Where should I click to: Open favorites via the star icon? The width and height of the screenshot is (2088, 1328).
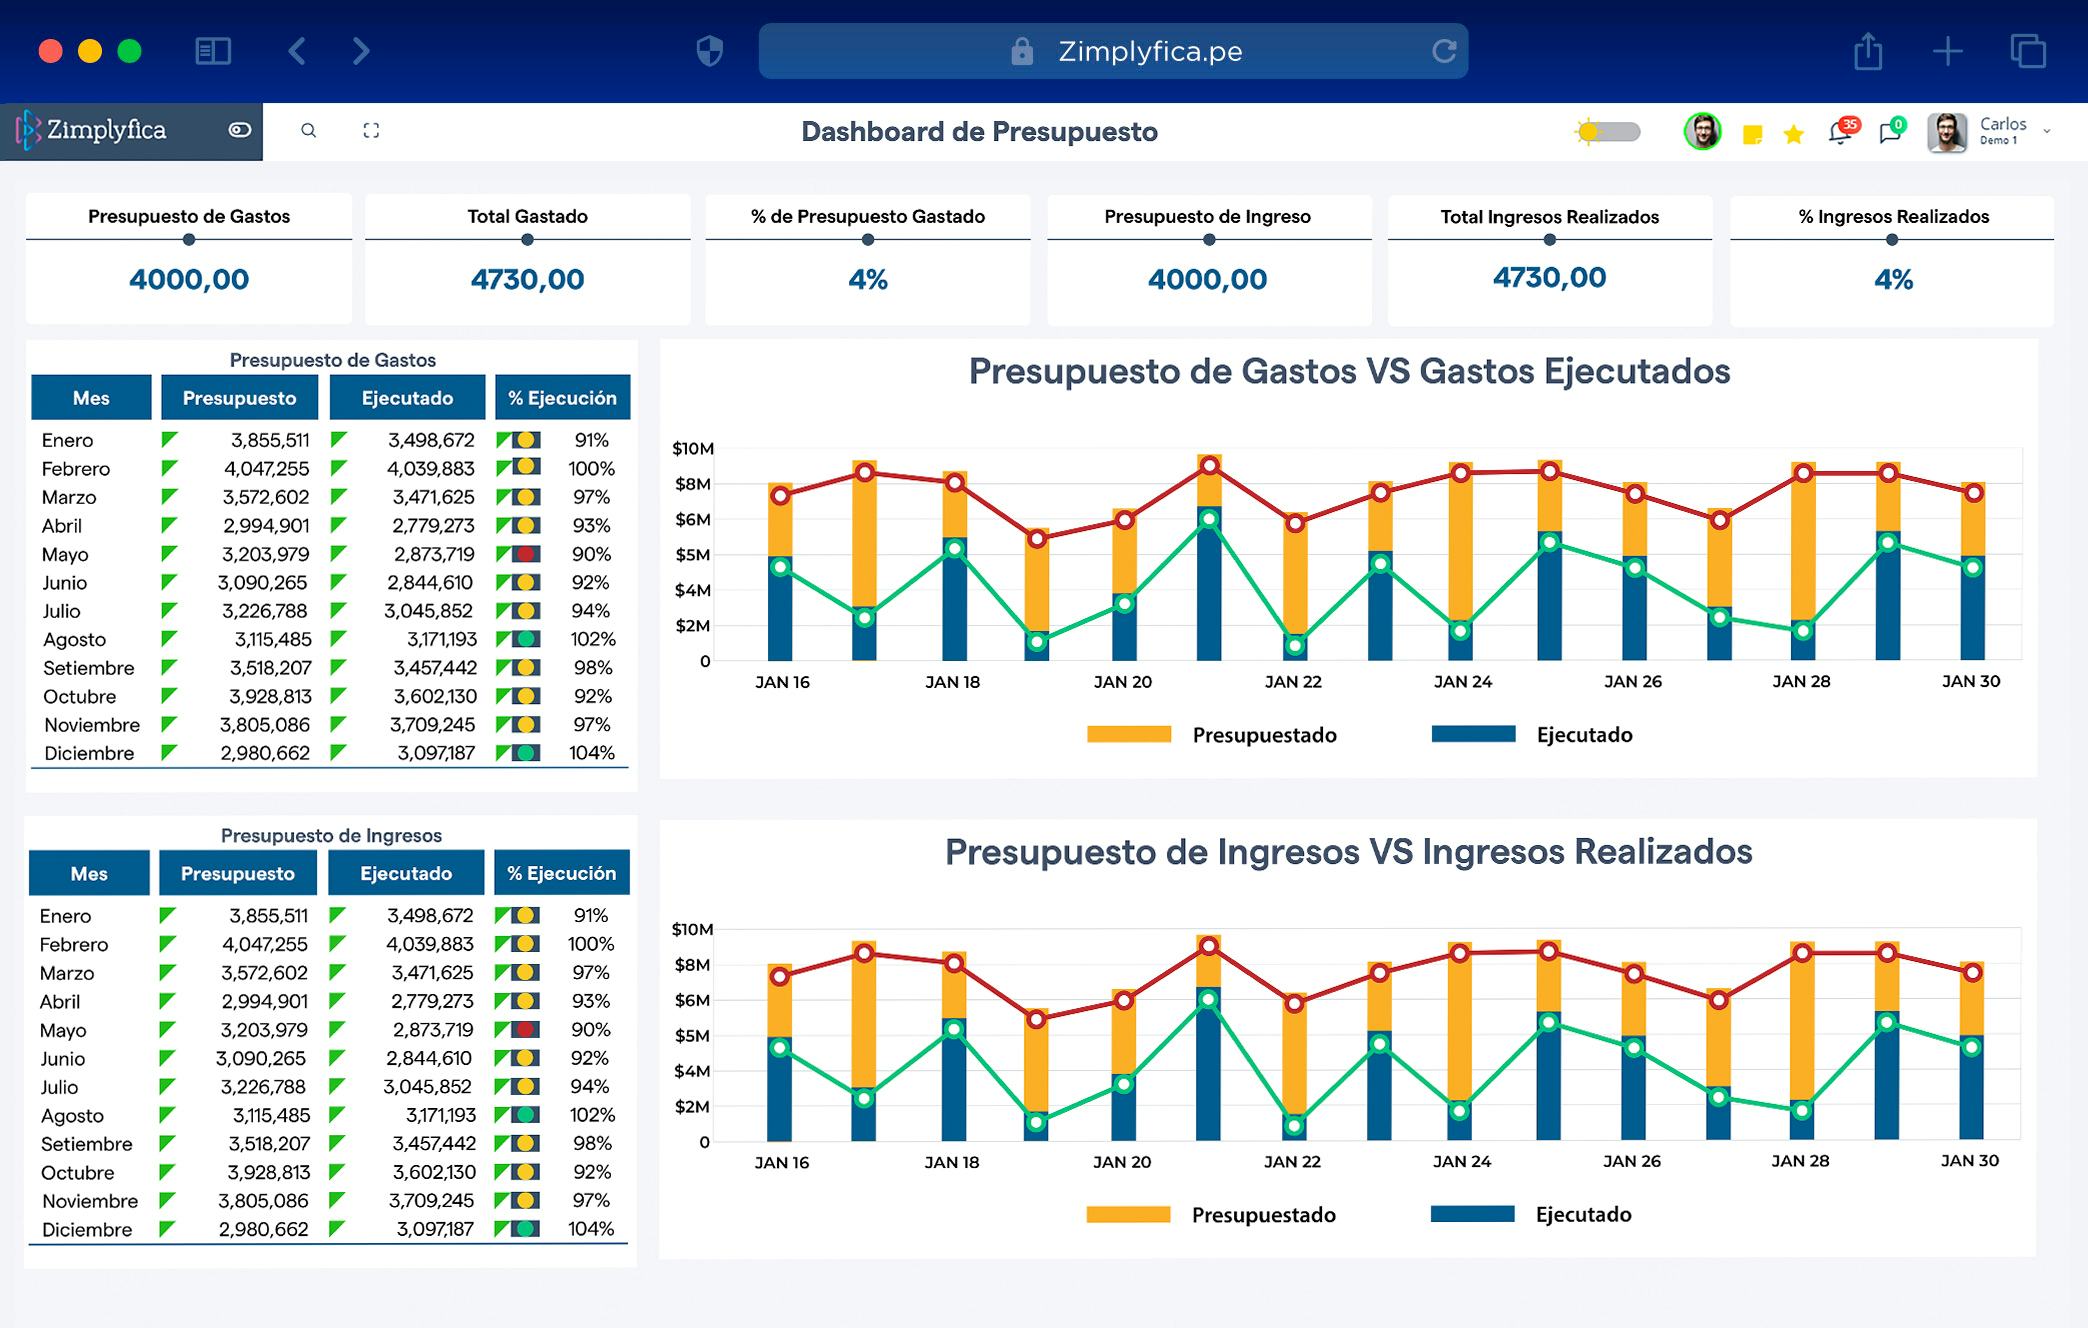[1792, 131]
